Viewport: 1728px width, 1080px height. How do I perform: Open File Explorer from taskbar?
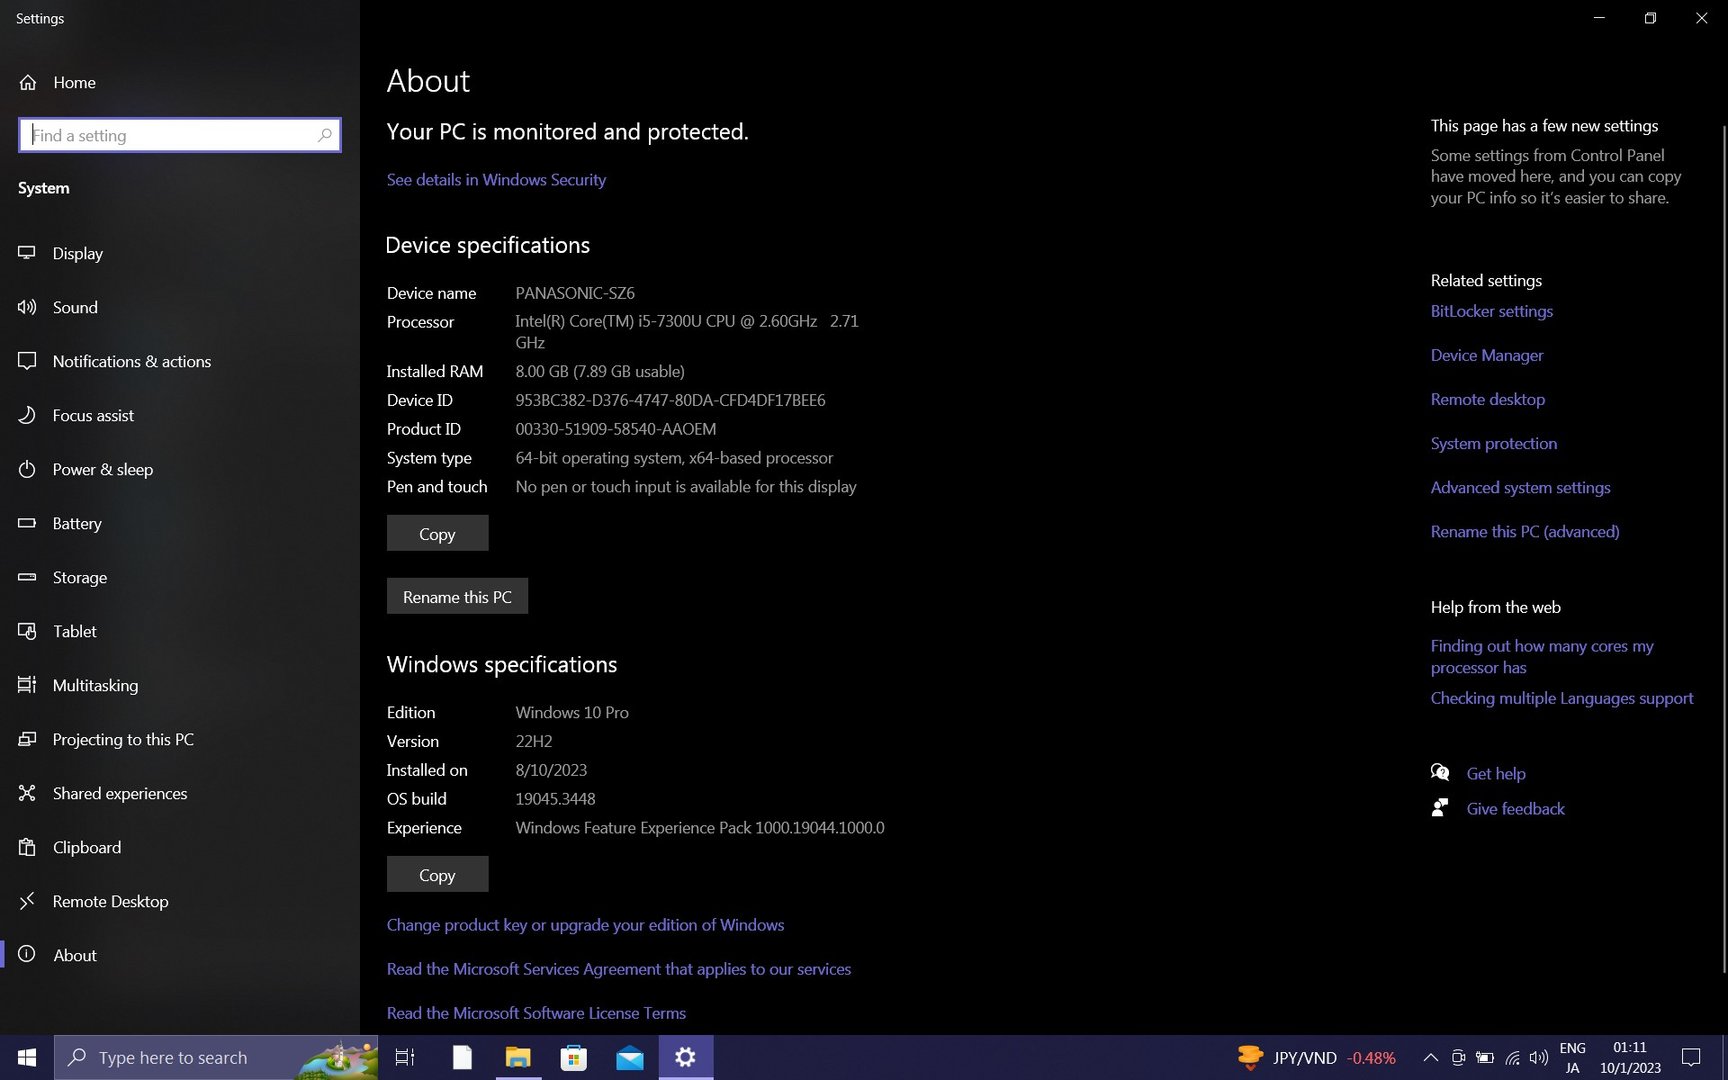point(518,1058)
